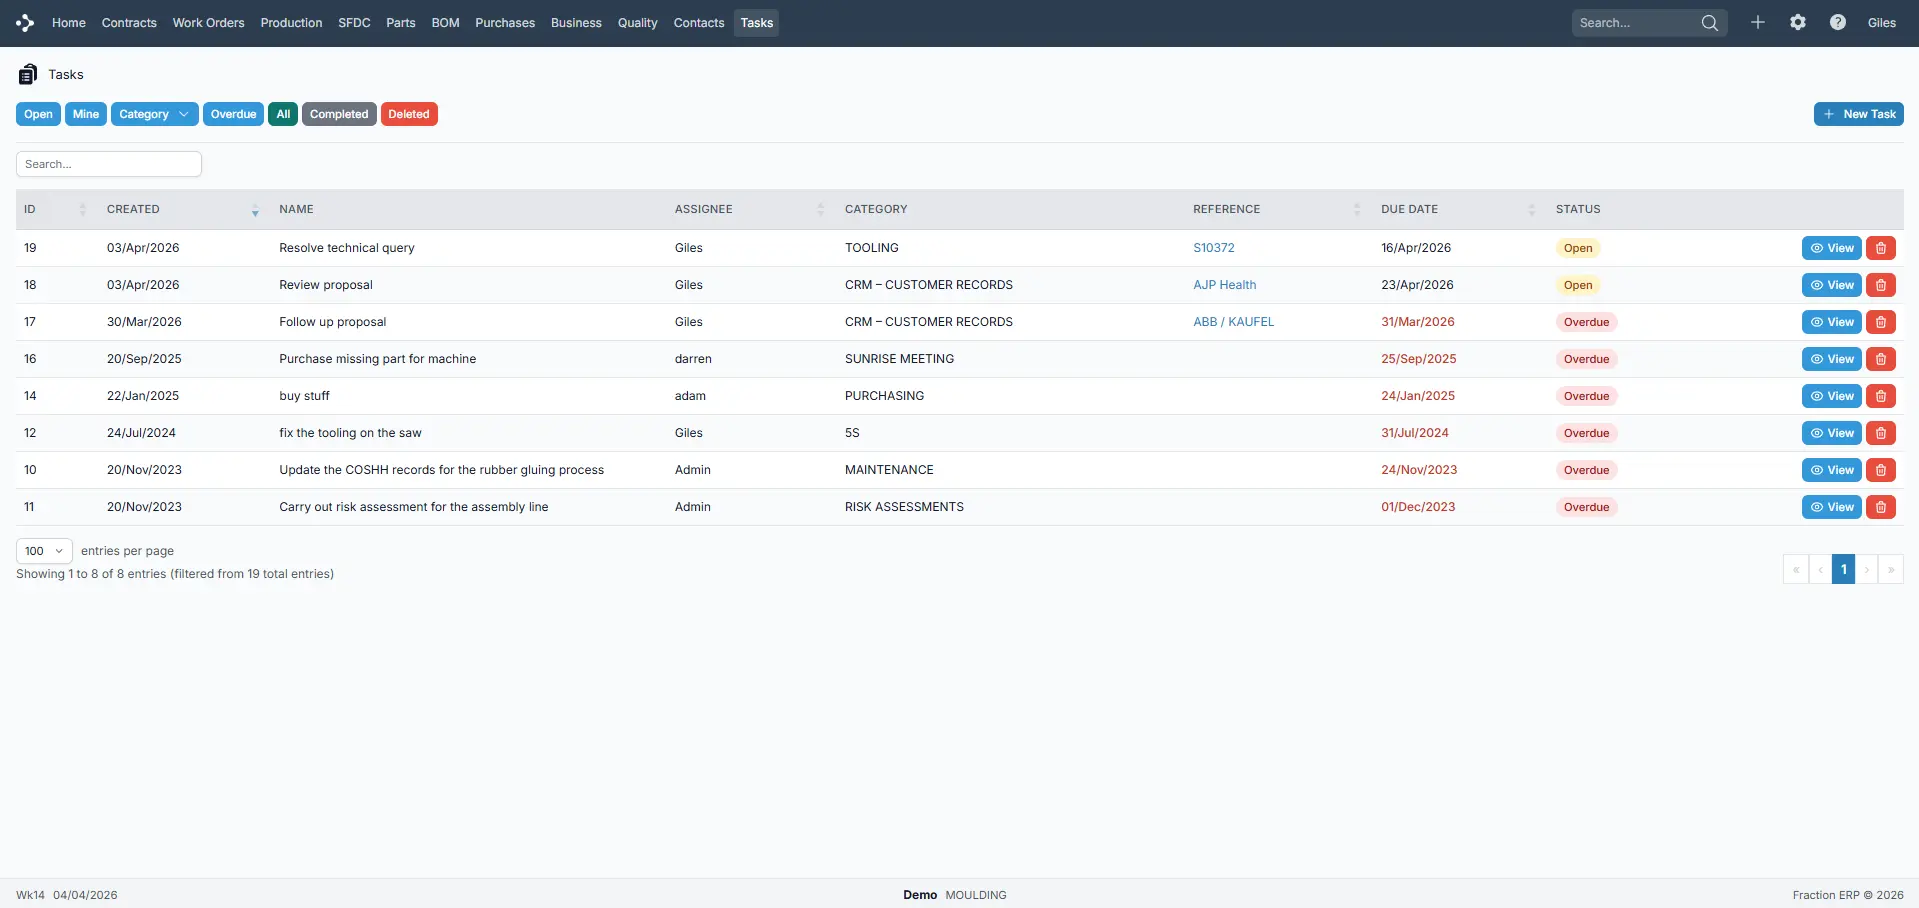Expand the Category filter dropdown

[154, 114]
